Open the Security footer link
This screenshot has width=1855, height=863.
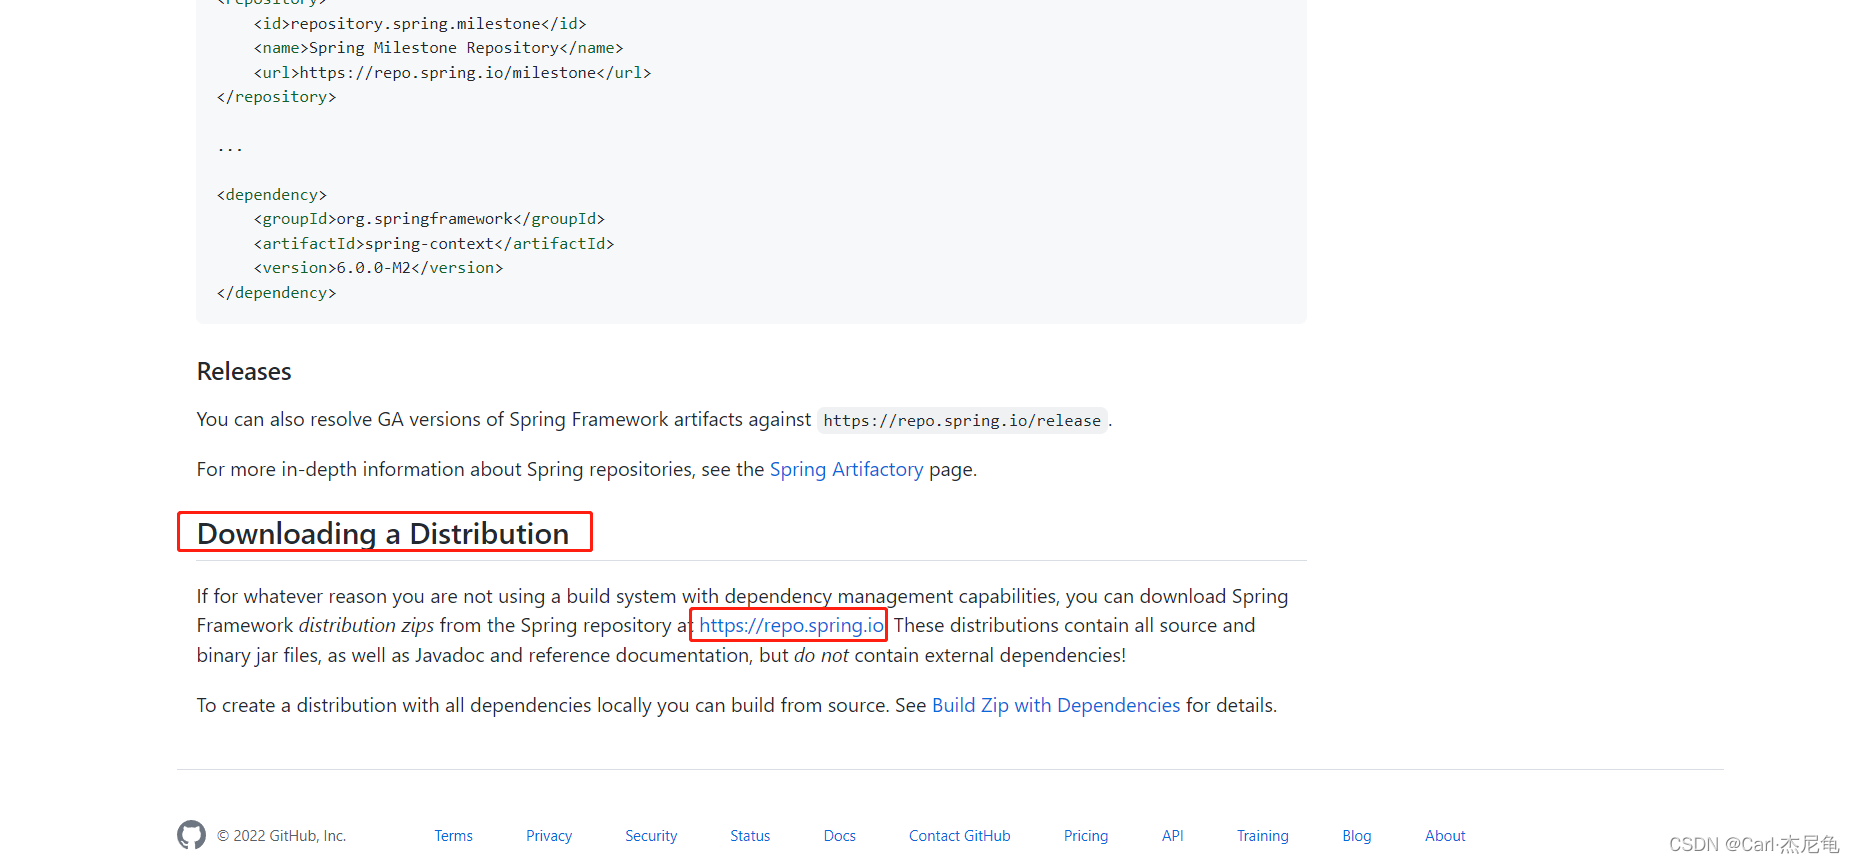pyautogui.click(x=651, y=836)
